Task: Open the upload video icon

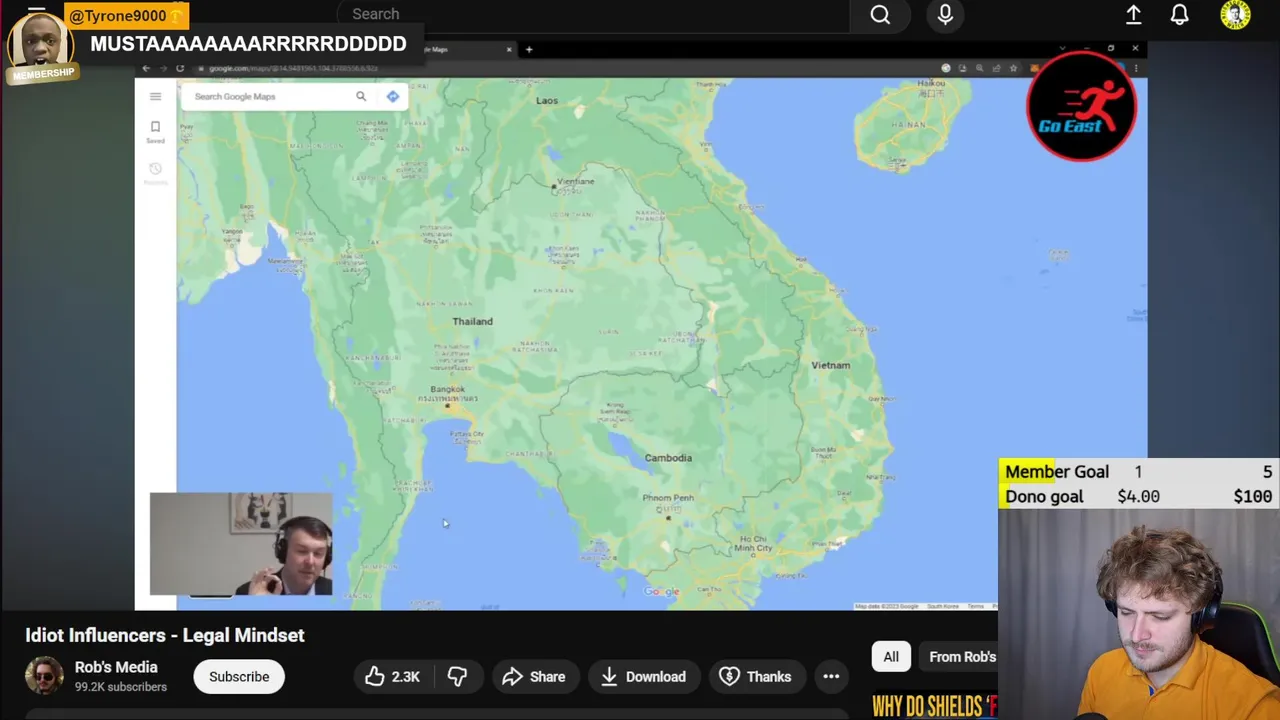Action: tap(1133, 15)
